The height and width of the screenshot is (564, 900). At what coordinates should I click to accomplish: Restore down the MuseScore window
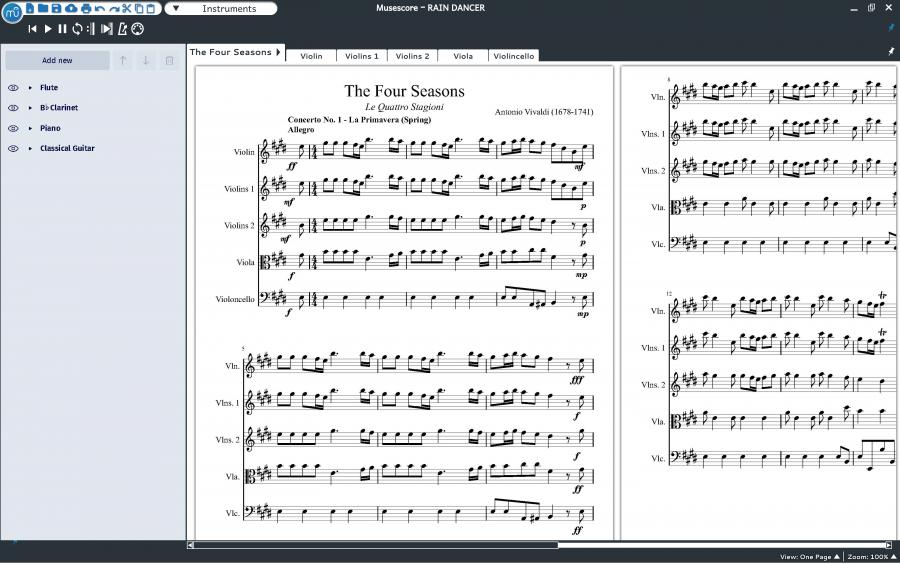871,8
